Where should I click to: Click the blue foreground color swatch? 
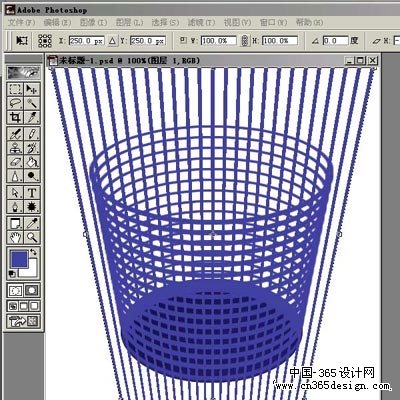[19, 259]
